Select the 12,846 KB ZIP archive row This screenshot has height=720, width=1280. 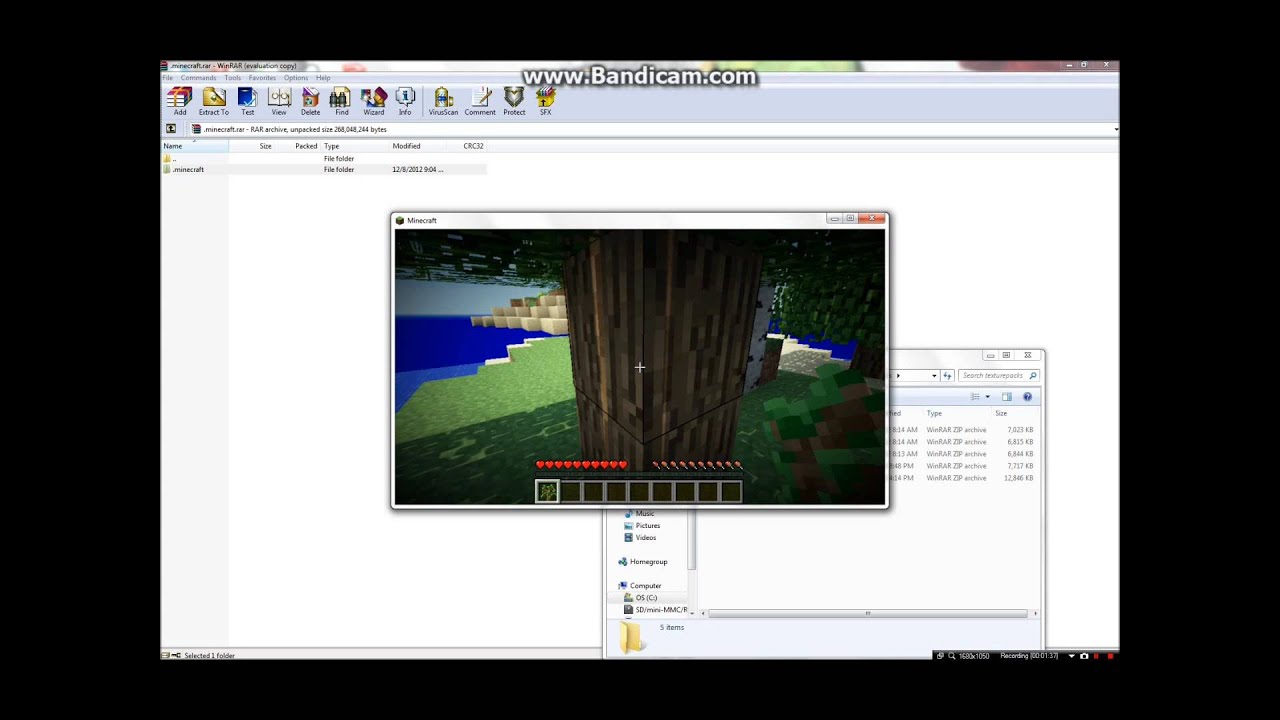click(964, 478)
